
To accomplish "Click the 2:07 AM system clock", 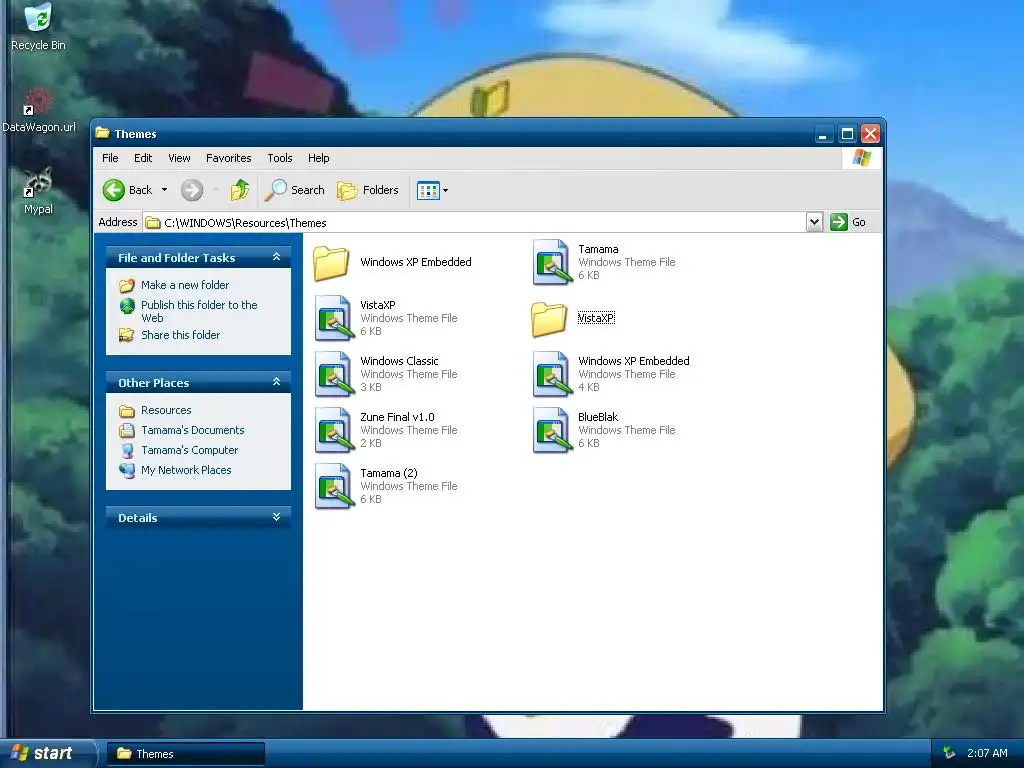I will click(987, 753).
